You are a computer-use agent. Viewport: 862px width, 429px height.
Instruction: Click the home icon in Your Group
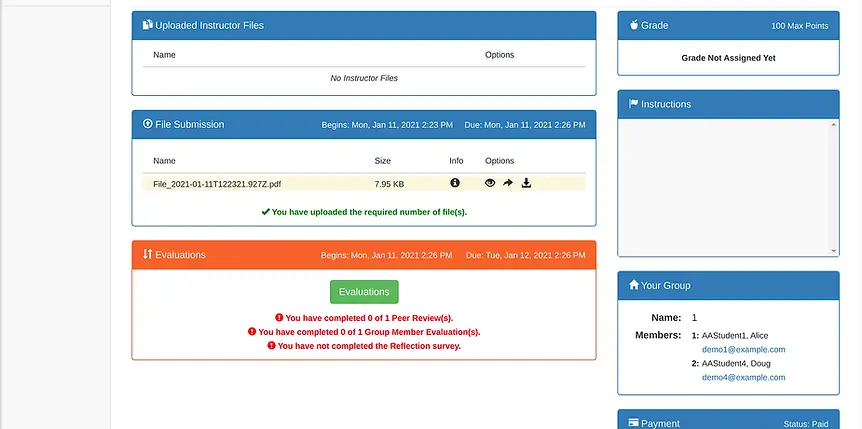click(x=634, y=285)
